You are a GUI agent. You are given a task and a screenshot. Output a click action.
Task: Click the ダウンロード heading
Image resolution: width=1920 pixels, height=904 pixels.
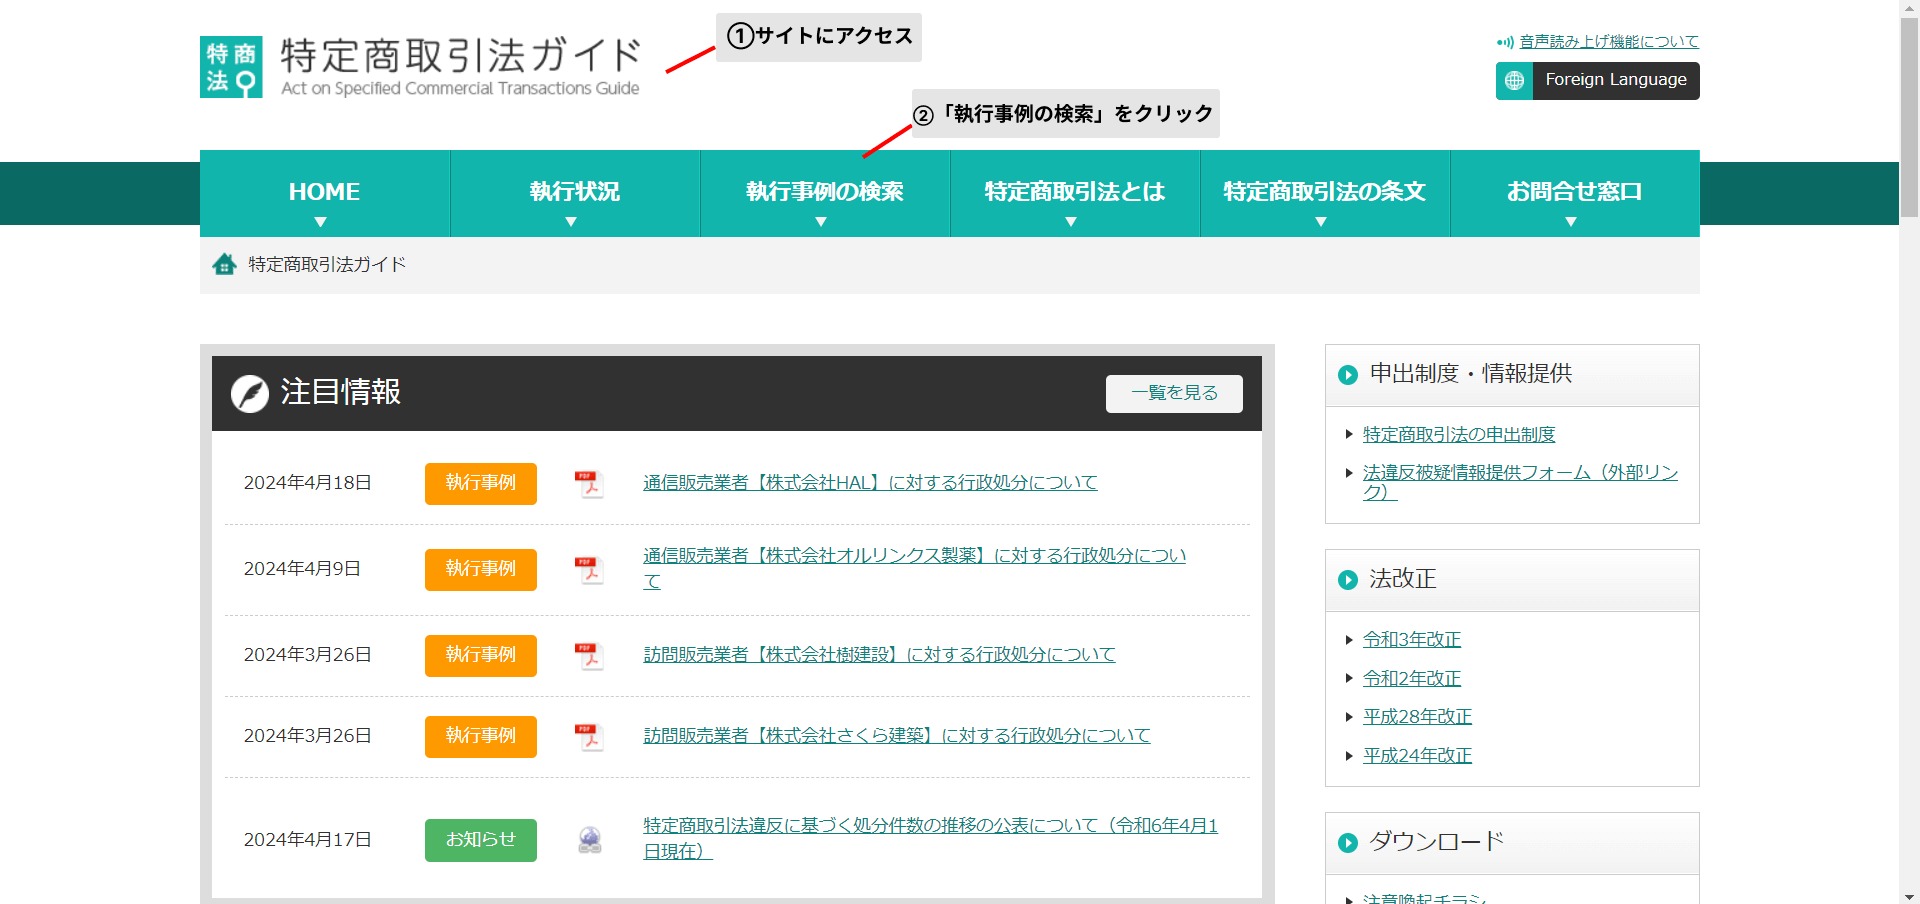(x=1436, y=842)
